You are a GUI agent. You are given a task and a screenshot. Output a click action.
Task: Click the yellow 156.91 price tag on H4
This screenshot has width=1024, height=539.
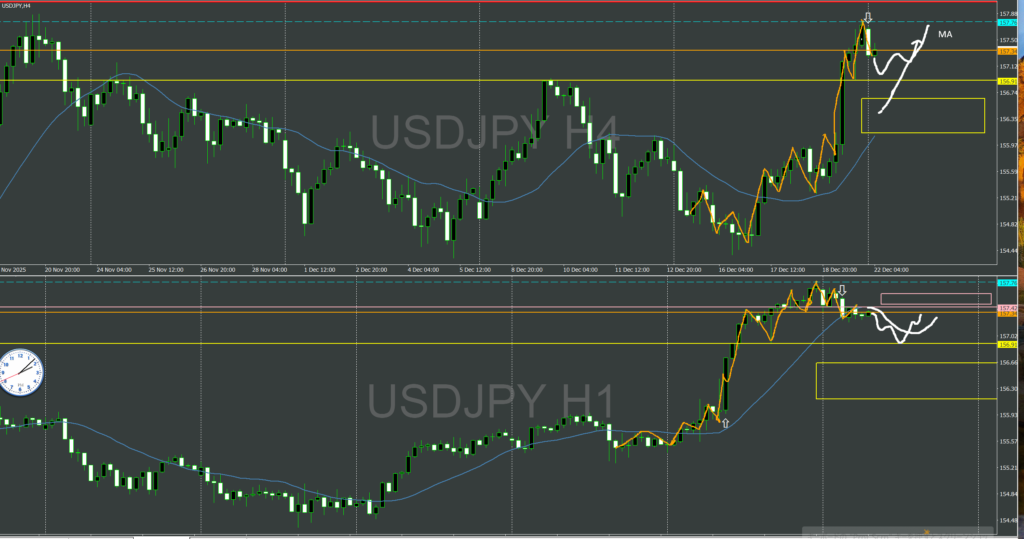click(x=1009, y=81)
